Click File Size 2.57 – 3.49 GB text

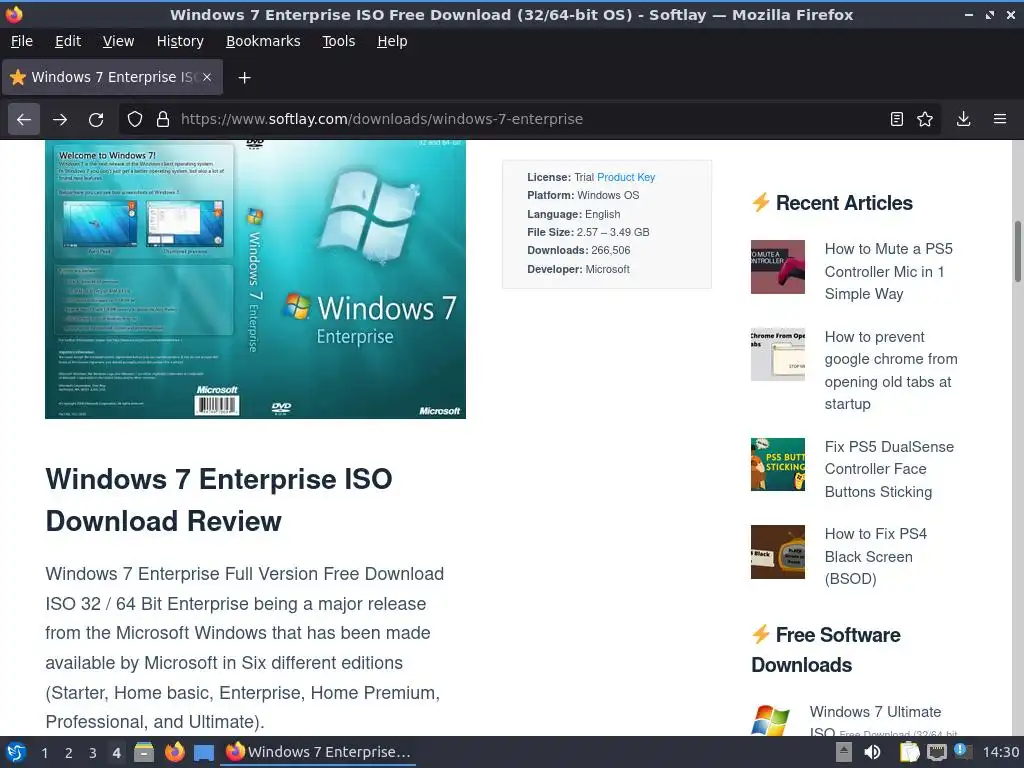pyautogui.click(x=588, y=232)
